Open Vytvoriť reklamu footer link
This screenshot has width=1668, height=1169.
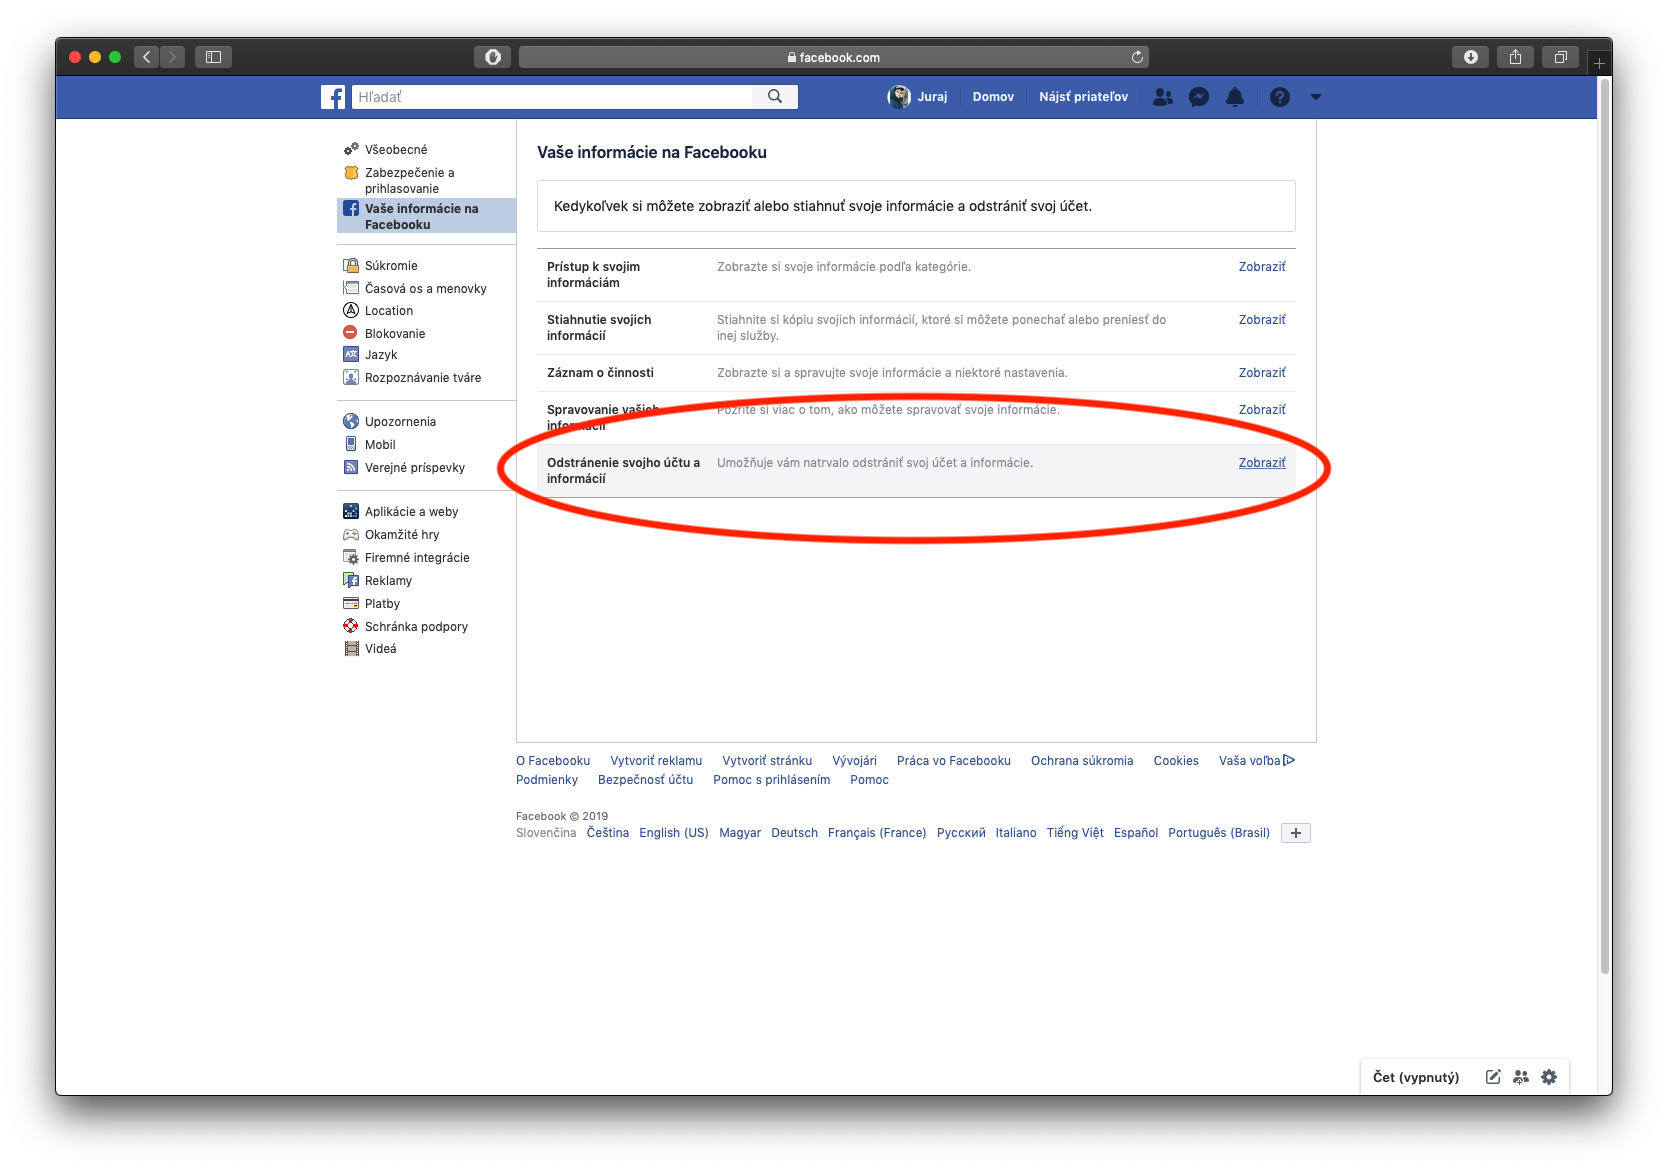pos(656,761)
